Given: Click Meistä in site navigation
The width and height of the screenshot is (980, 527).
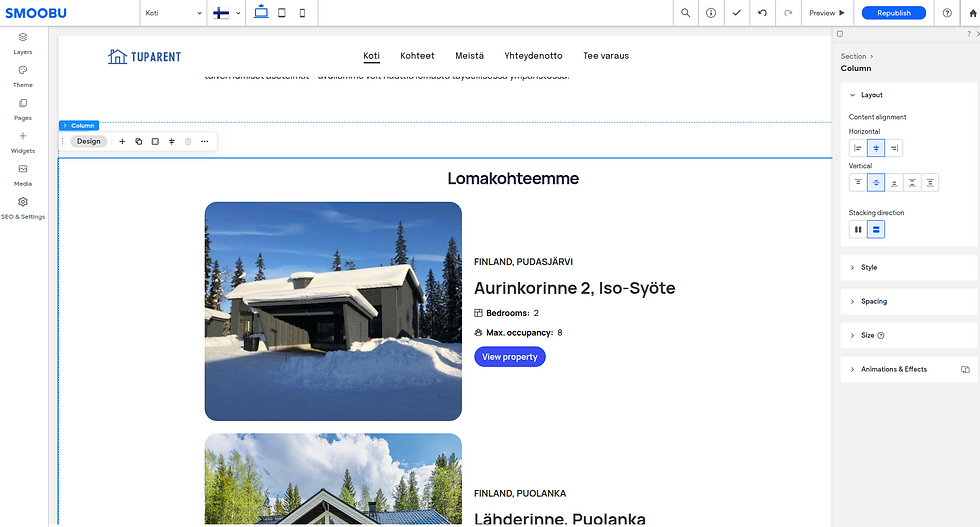Looking at the screenshot, I should 469,56.
